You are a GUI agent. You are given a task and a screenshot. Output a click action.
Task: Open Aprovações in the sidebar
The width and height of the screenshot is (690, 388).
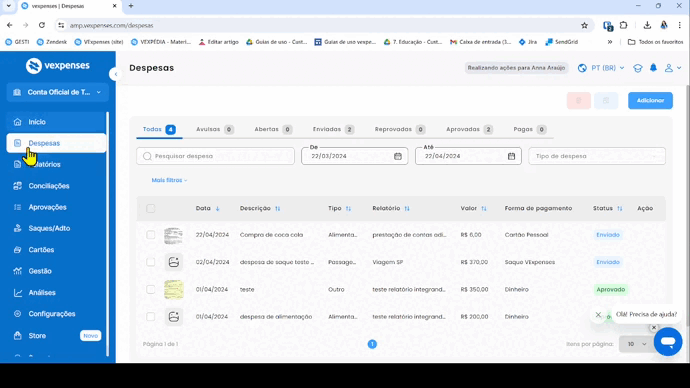tap(56, 207)
